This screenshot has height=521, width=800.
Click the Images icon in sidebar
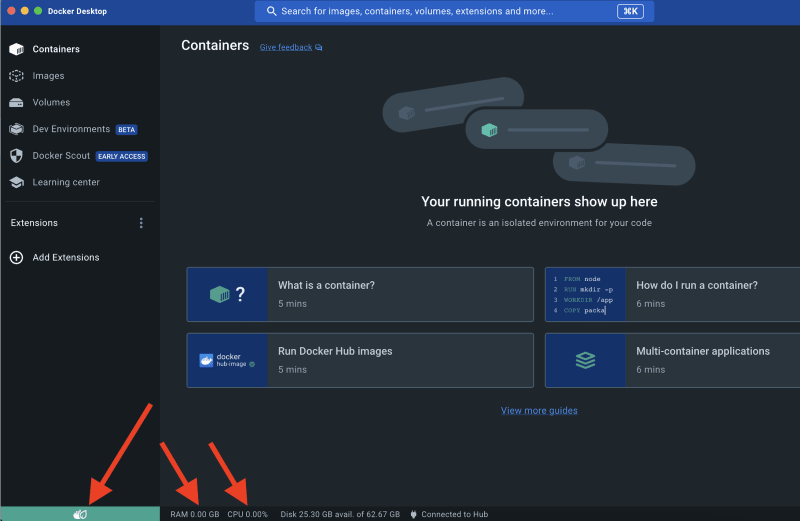tap(16, 76)
